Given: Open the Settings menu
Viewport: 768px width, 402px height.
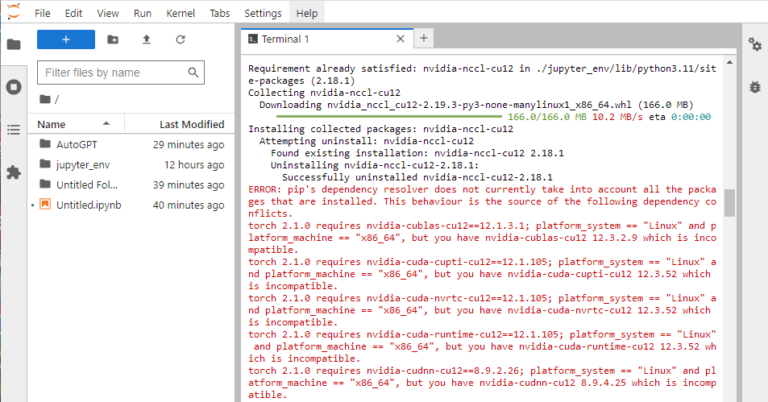Looking at the screenshot, I should (263, 13).
